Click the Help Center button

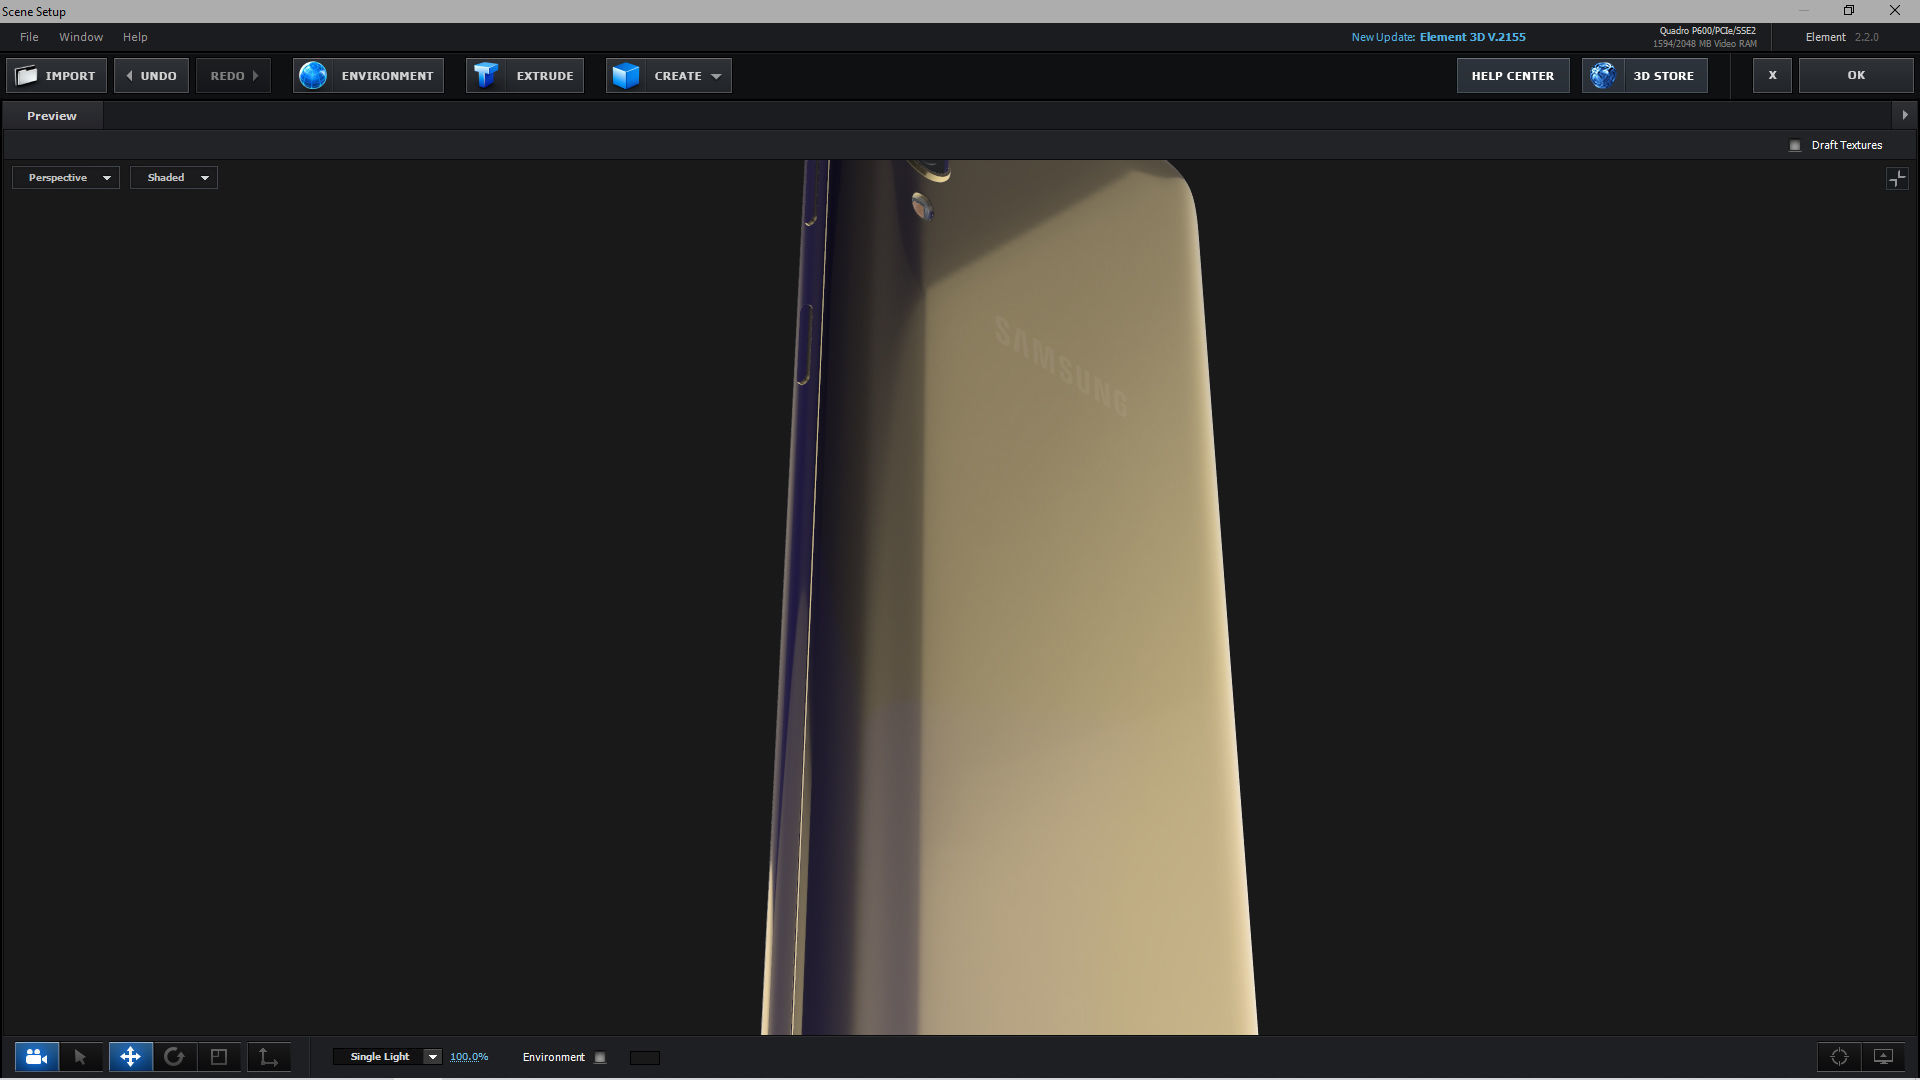(1513, 76)
